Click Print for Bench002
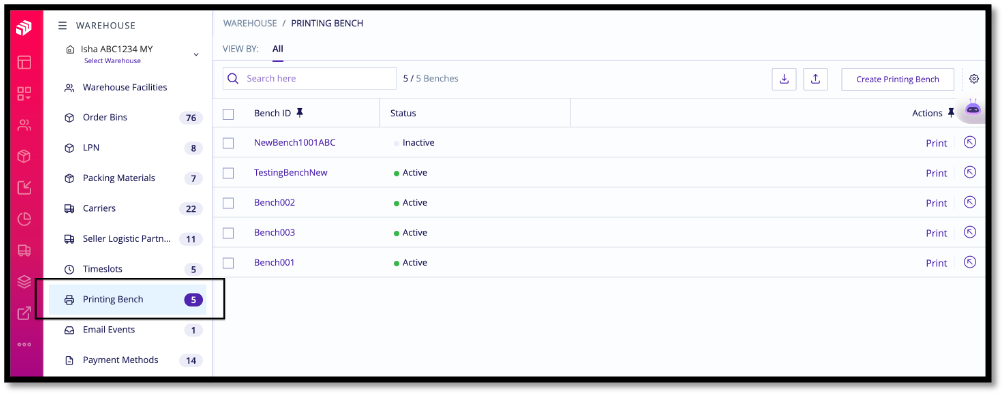Viewport: 1002px width, 395px height. tap(936, 203)
